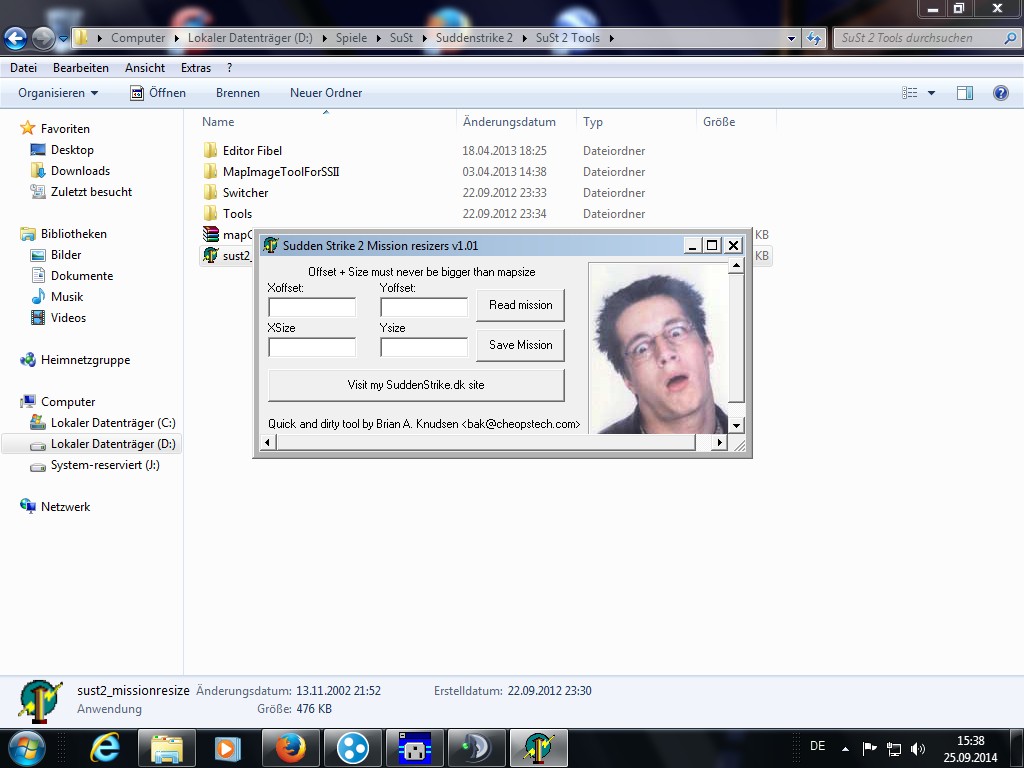The height and width of the screenshot is (768, 1024).
Task: Click the Read mission button
Action: tap(520, 305)
